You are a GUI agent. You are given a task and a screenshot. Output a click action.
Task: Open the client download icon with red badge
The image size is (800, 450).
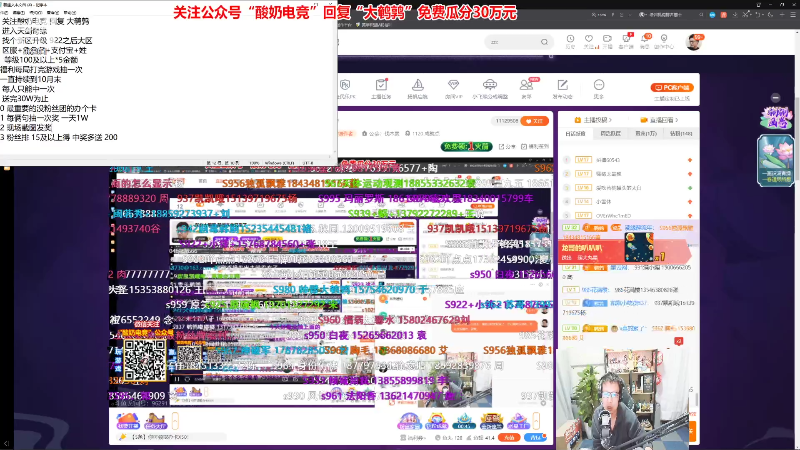[626, 39]
